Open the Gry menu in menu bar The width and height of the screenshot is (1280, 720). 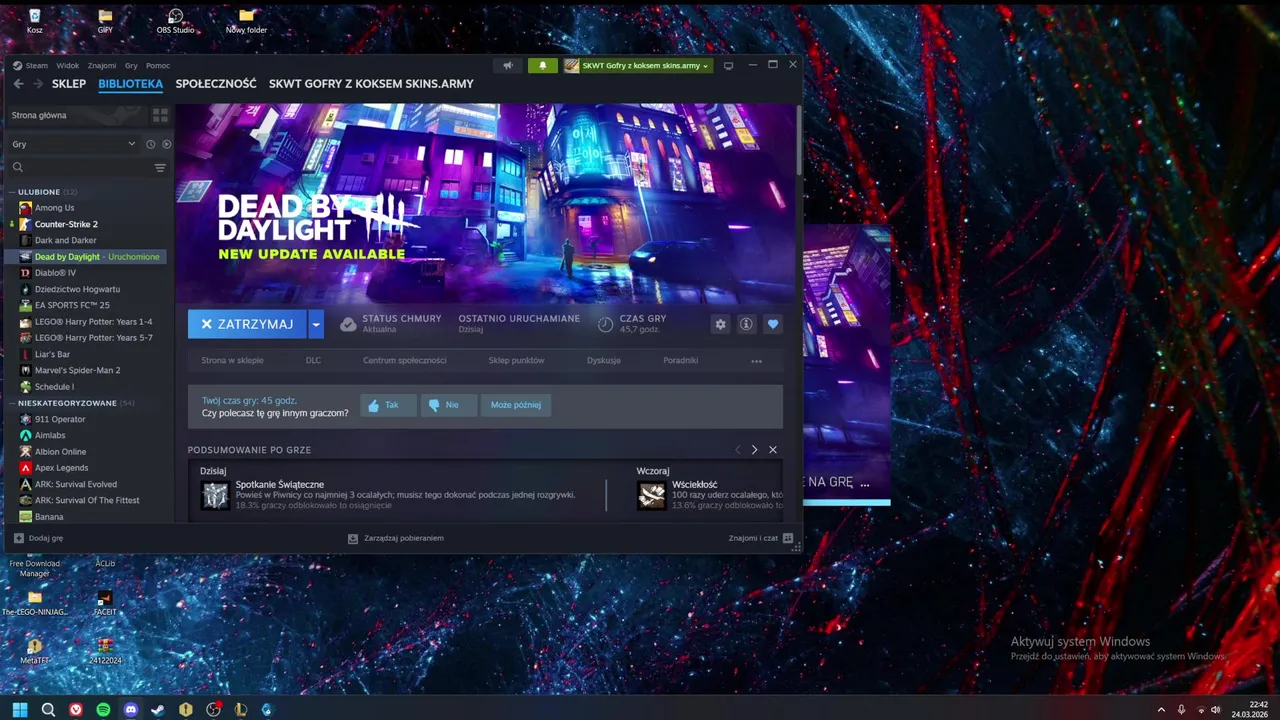click(131, 65)
